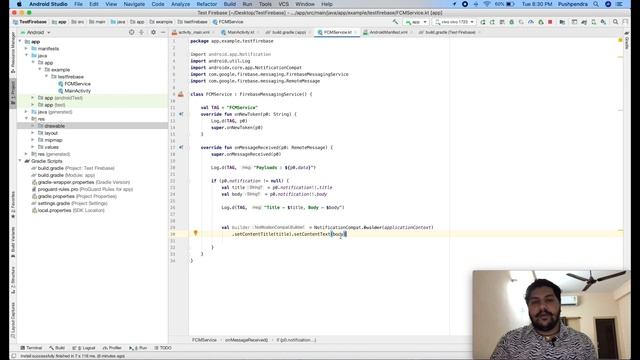
Task: Toggle the Resource Manager side panel
Action: pos(13,52)
